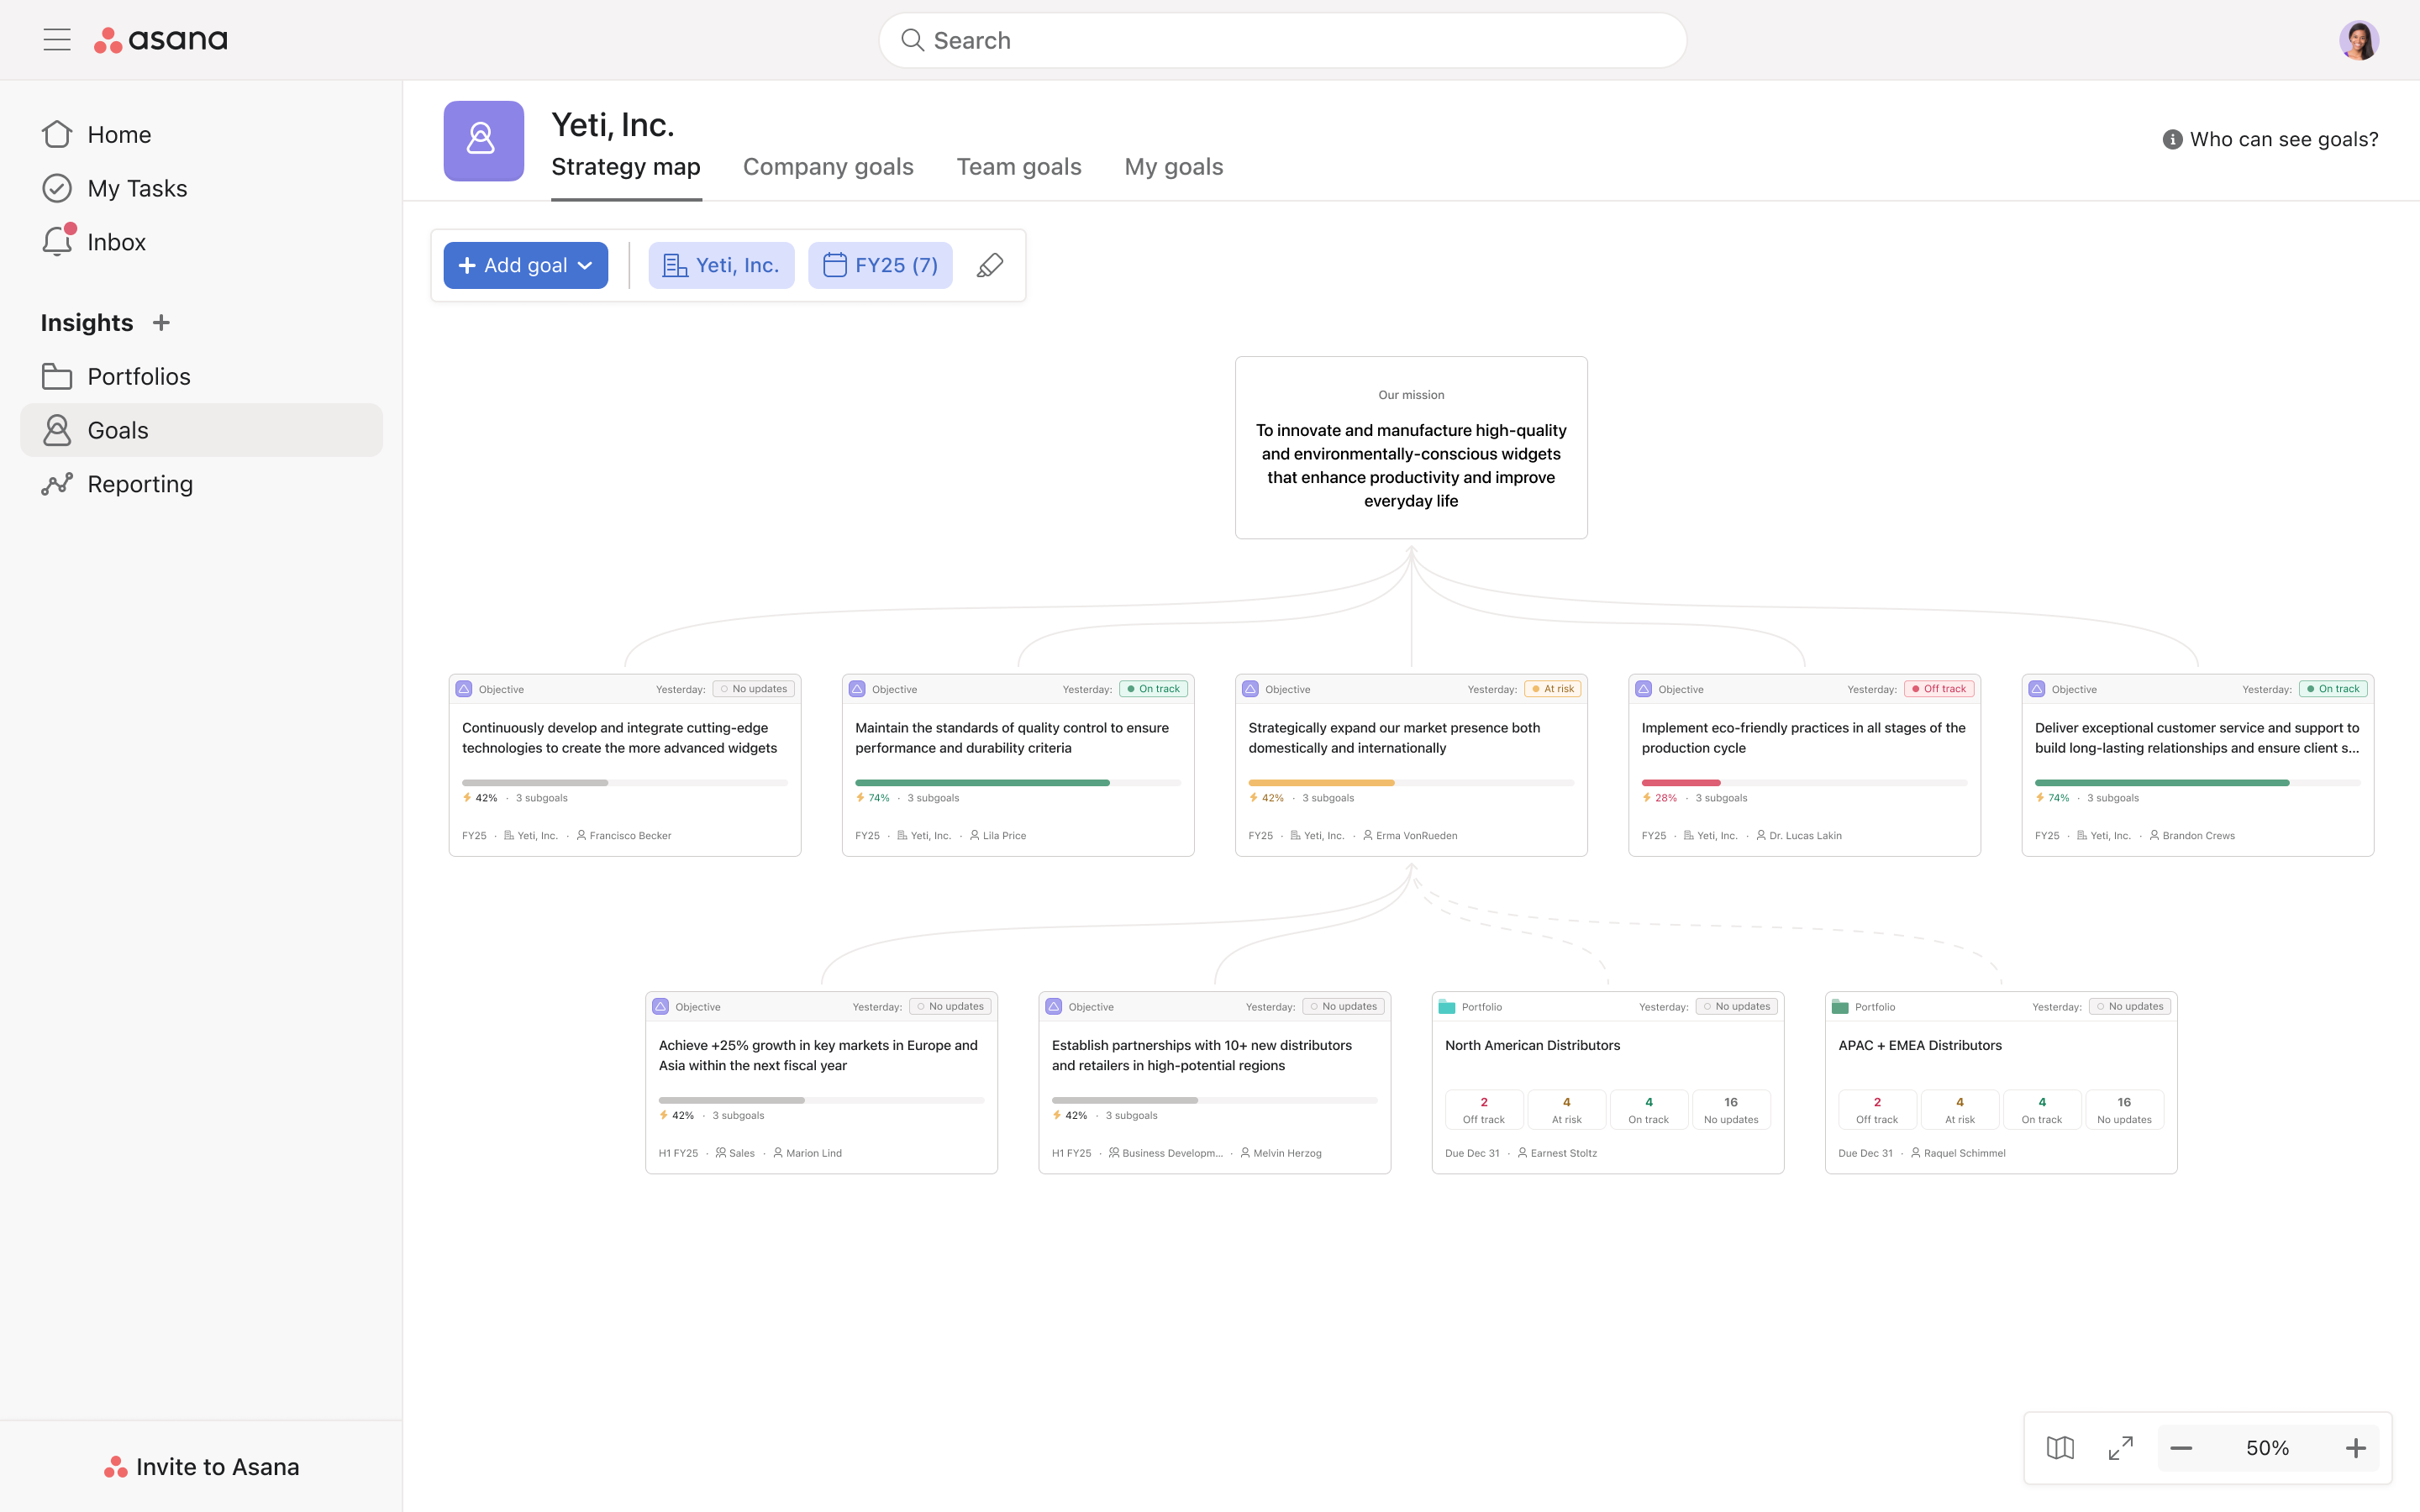The width and height of the screenshot is (2420, 1512).
Task: Click the At risk status badge
Action: pyautogui.click(x=1552, y=689)
